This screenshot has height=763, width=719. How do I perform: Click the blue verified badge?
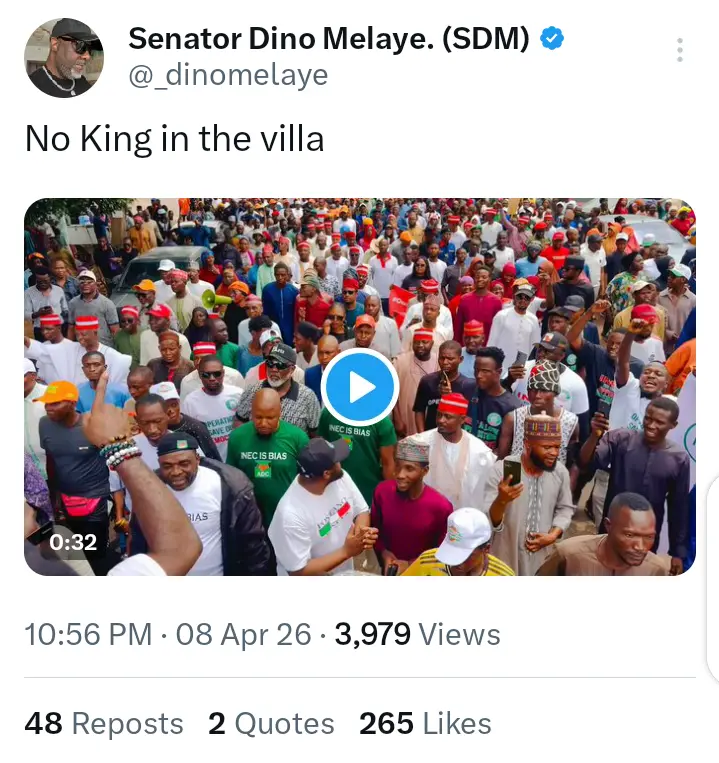tap(553, 39)
